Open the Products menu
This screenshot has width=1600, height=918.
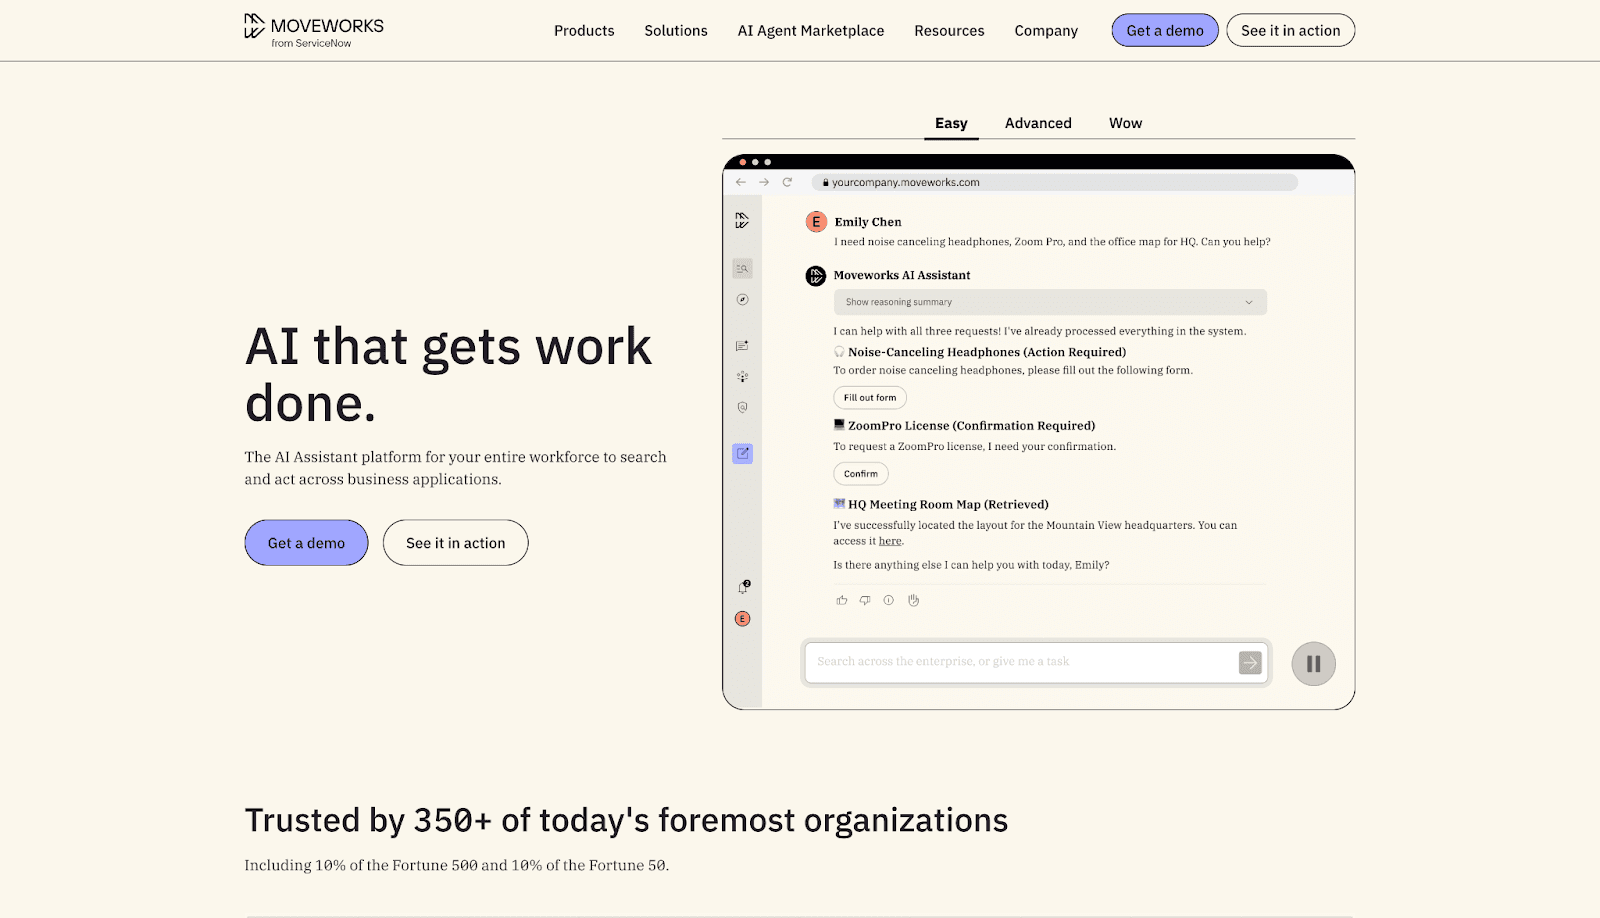coord(584,31)
